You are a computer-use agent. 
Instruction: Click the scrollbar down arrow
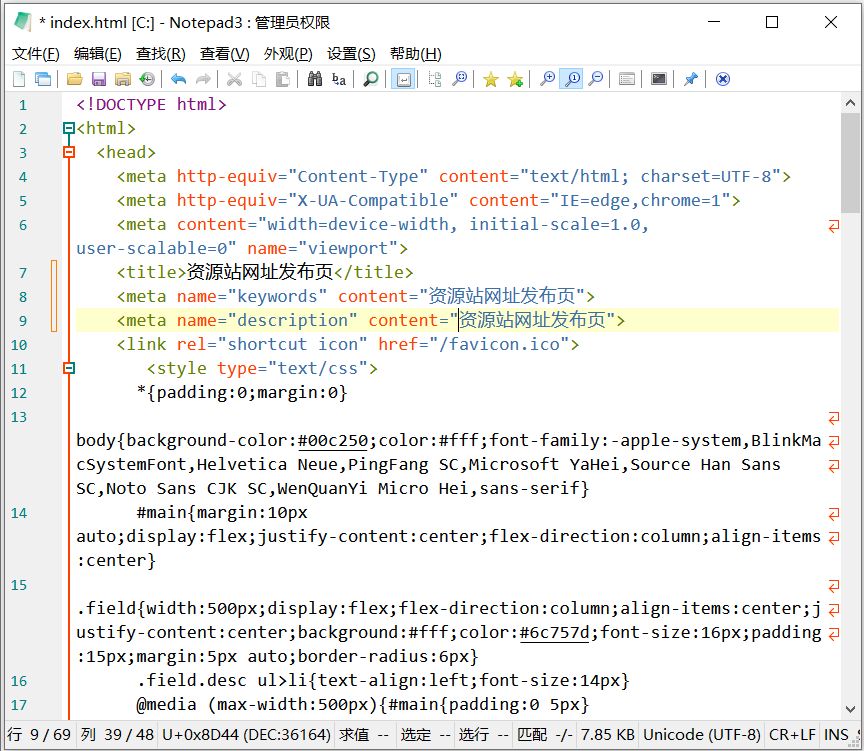click(850, 710)
